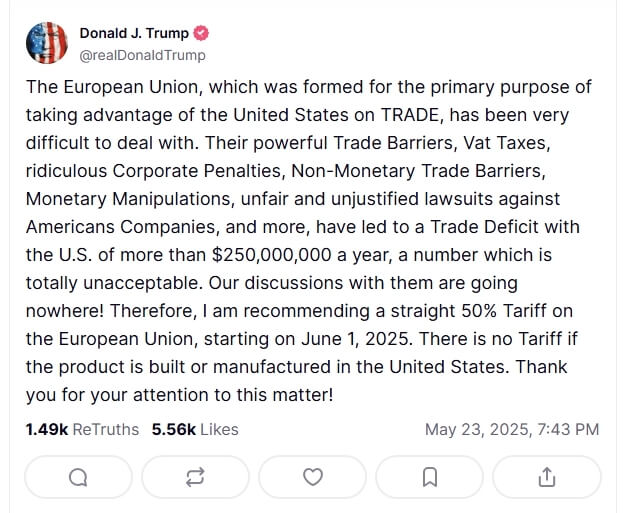Click "Monetary Manipulations" phrase in post
This screenshot has height=513, width=629.
coord(128,199)
